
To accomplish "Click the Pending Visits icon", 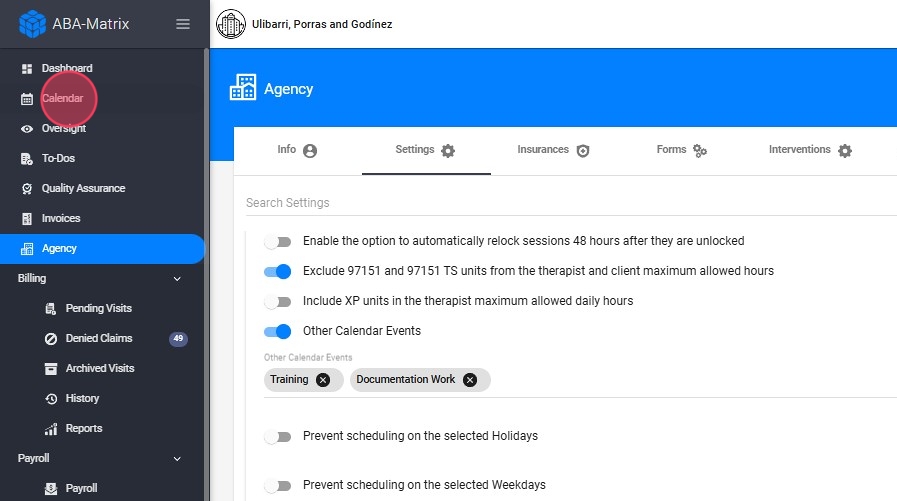I will point(51,309).
